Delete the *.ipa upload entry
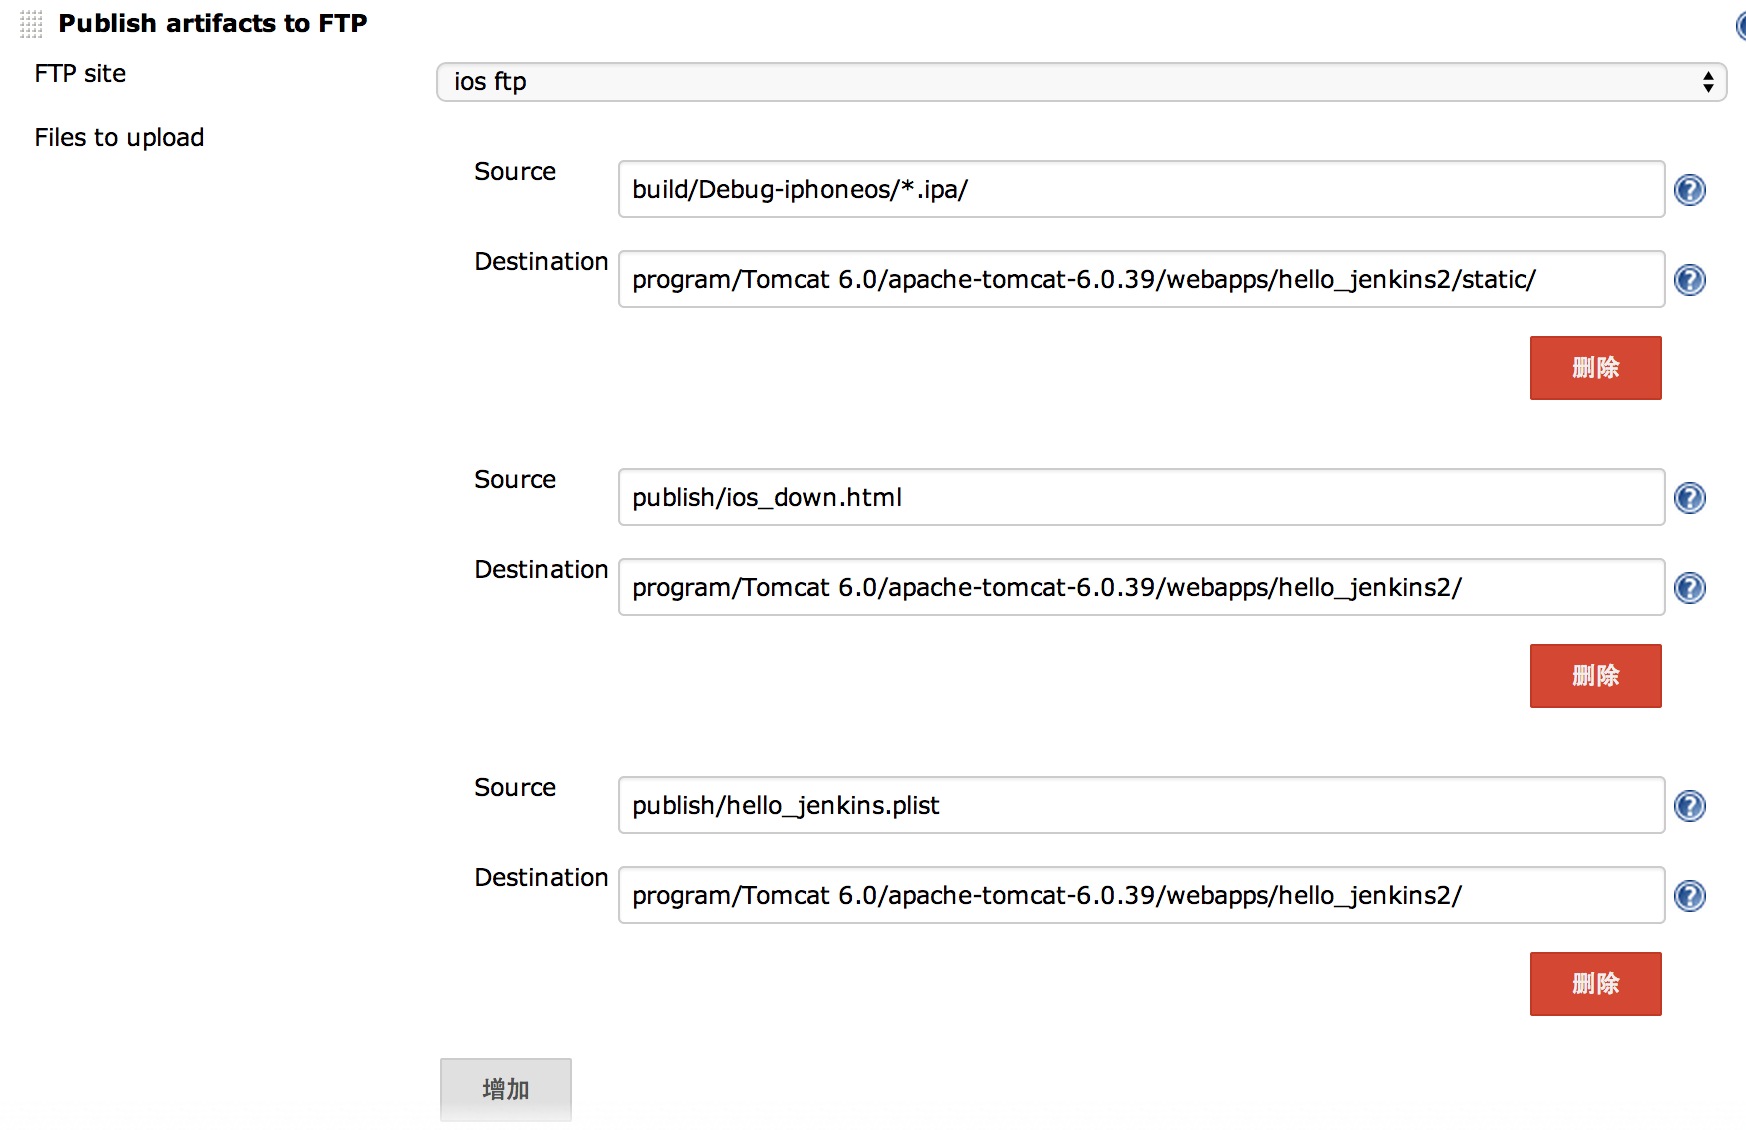The image size is (1746, 1130). click(1595, 368)
